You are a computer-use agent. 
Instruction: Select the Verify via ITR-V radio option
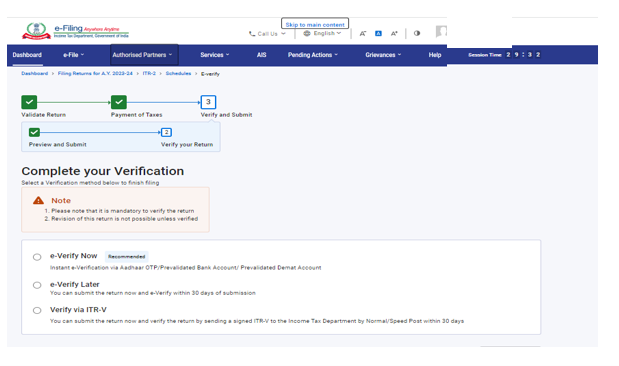37,310
